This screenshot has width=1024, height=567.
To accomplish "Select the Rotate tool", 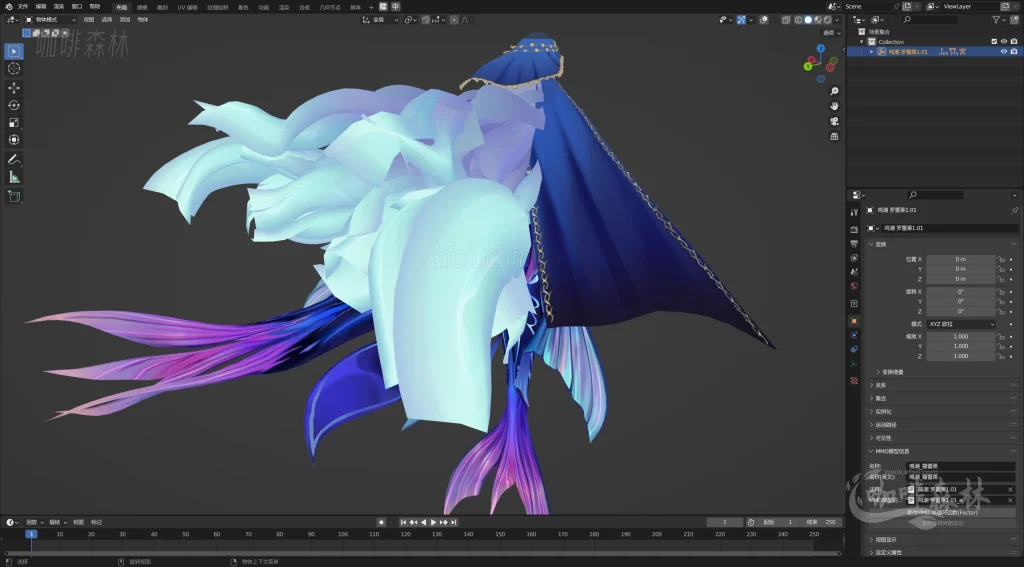I will (14, 105).
